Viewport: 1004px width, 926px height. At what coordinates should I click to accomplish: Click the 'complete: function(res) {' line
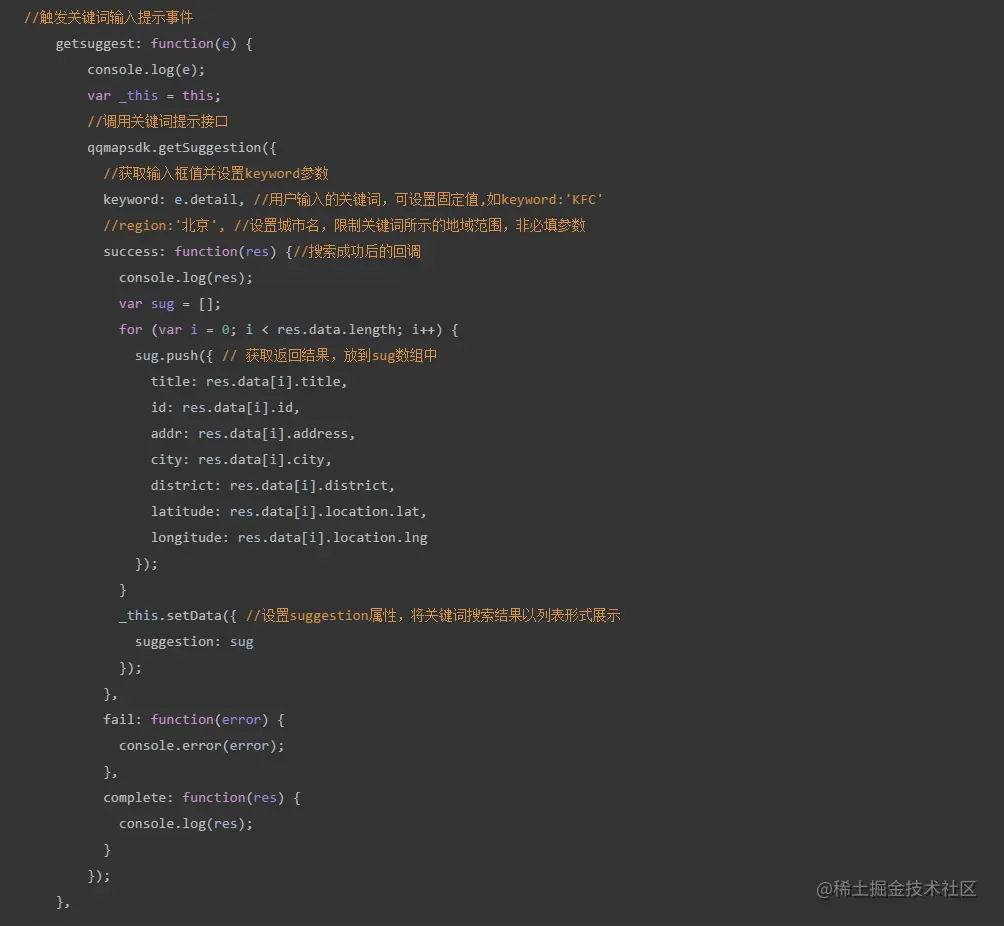(202, 798)
